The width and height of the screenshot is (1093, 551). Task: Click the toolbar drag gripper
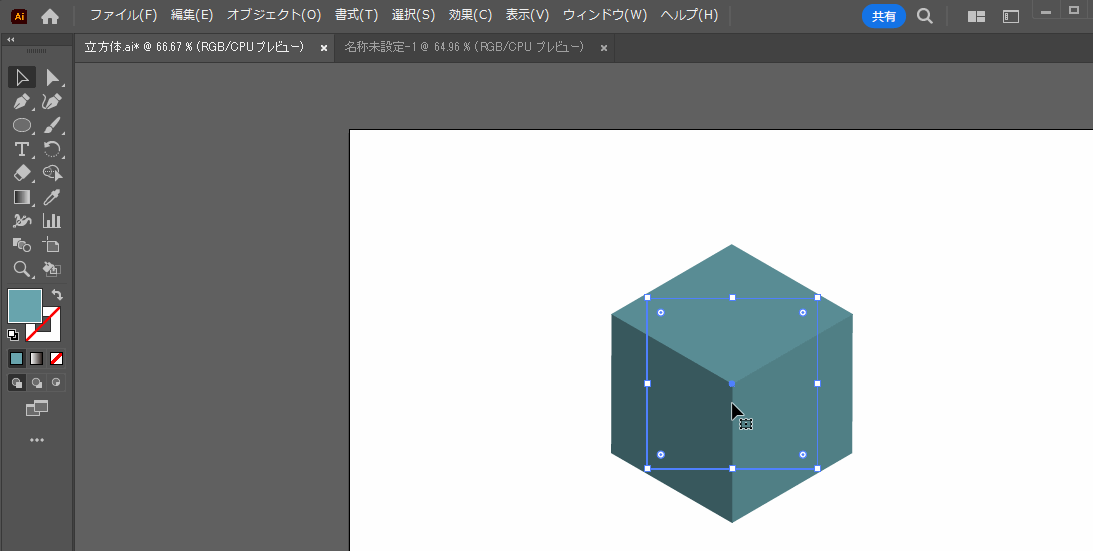click(x=37, y=52)
